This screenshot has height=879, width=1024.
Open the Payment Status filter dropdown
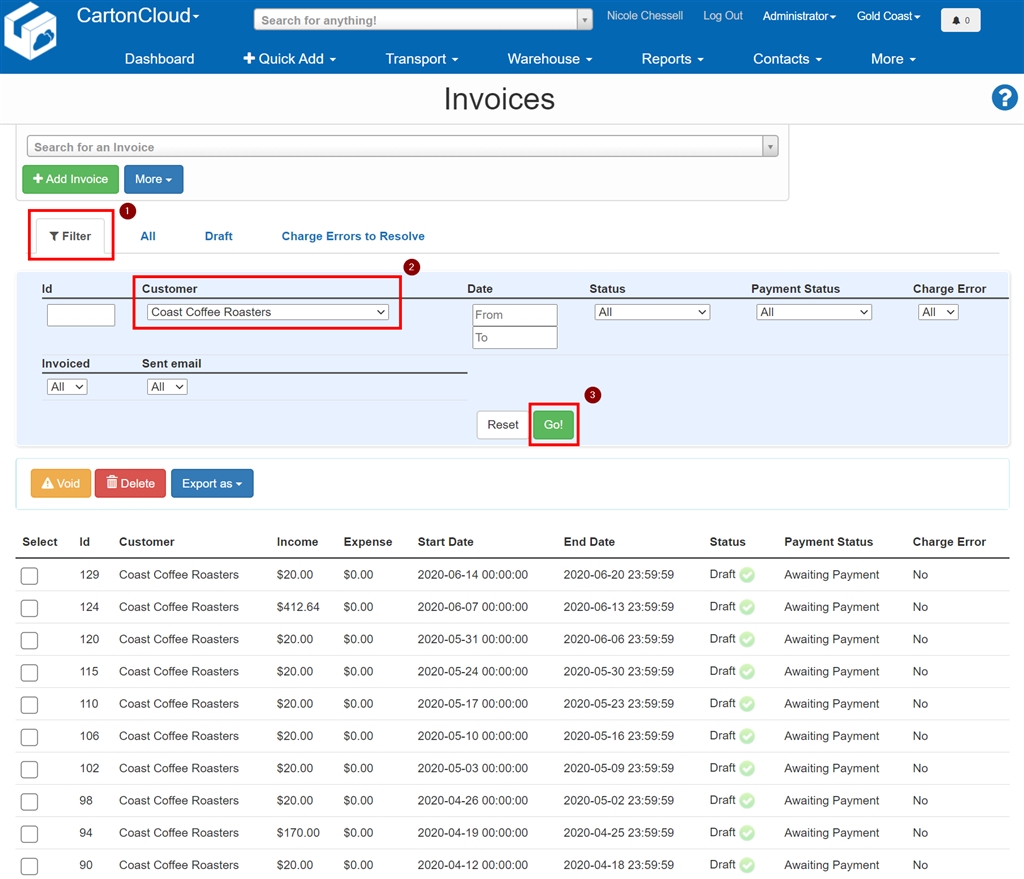(x=814, y=312)
